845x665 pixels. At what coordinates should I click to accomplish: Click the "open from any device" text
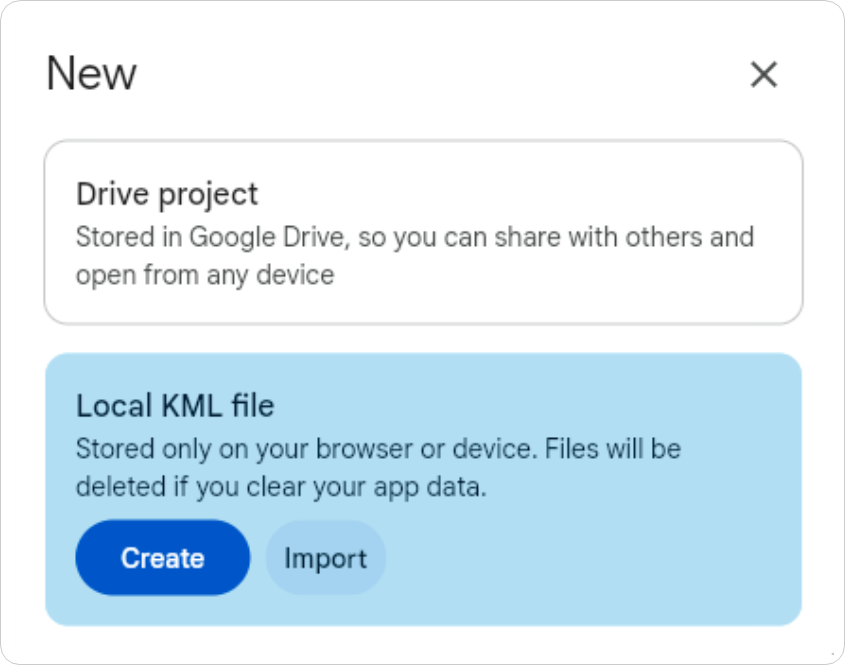pyautogui.click(x=205, y=275)
